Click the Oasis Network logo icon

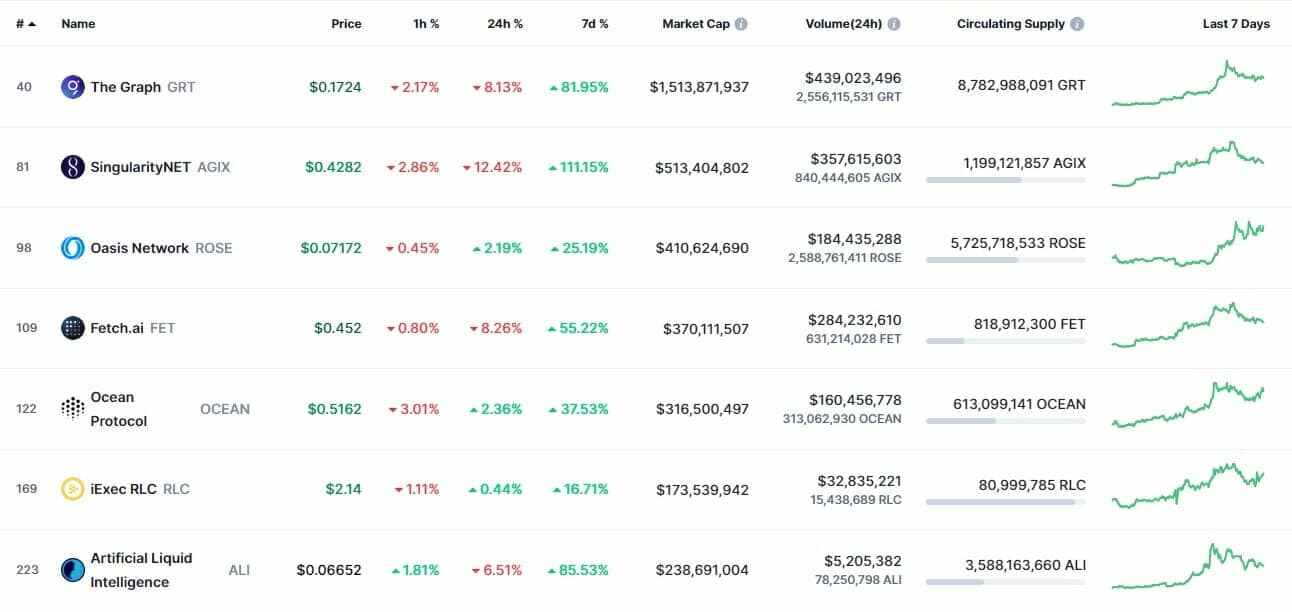click(72, 248)
